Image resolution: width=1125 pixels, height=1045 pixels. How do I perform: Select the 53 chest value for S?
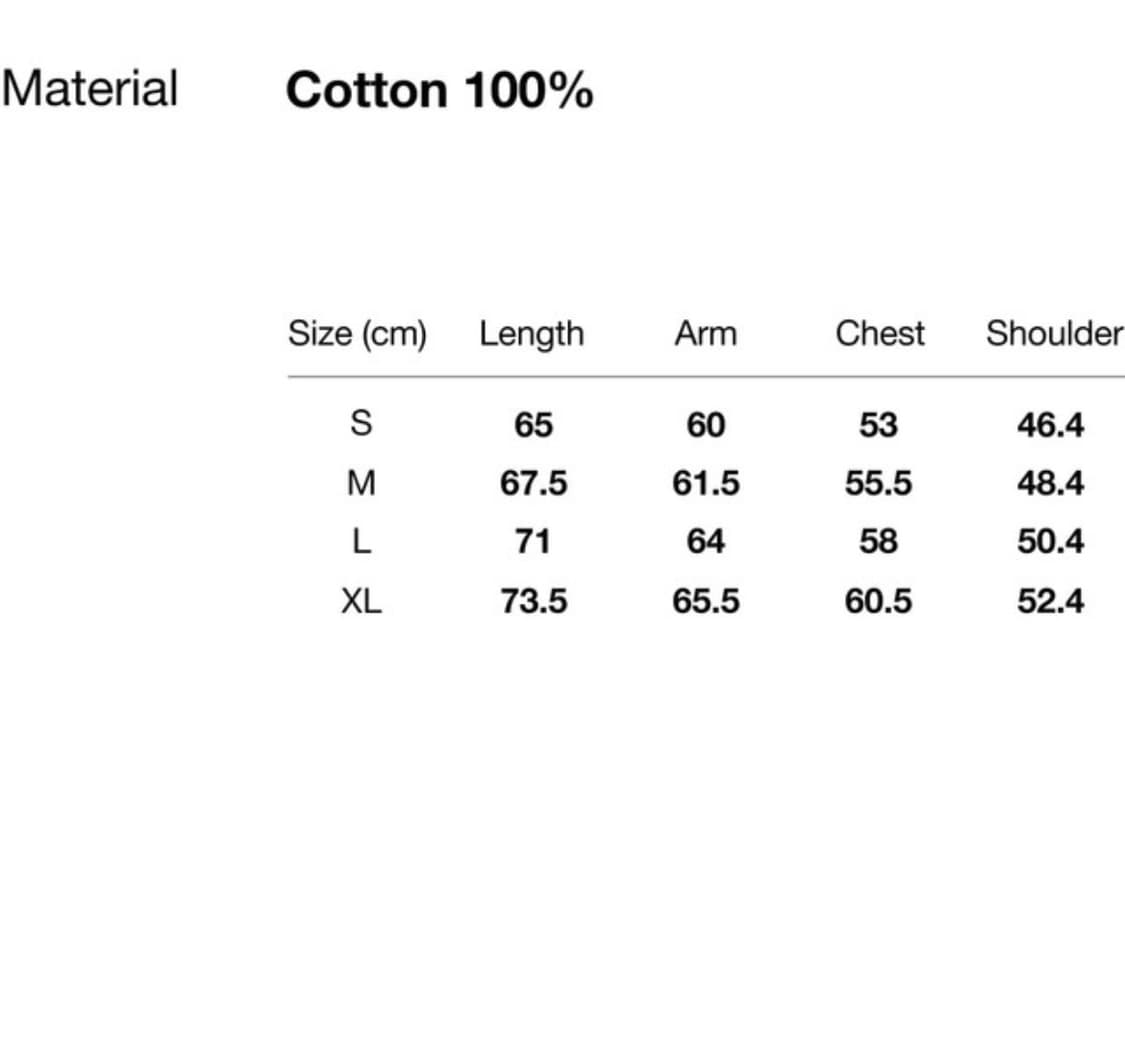(x=878, y=425)
